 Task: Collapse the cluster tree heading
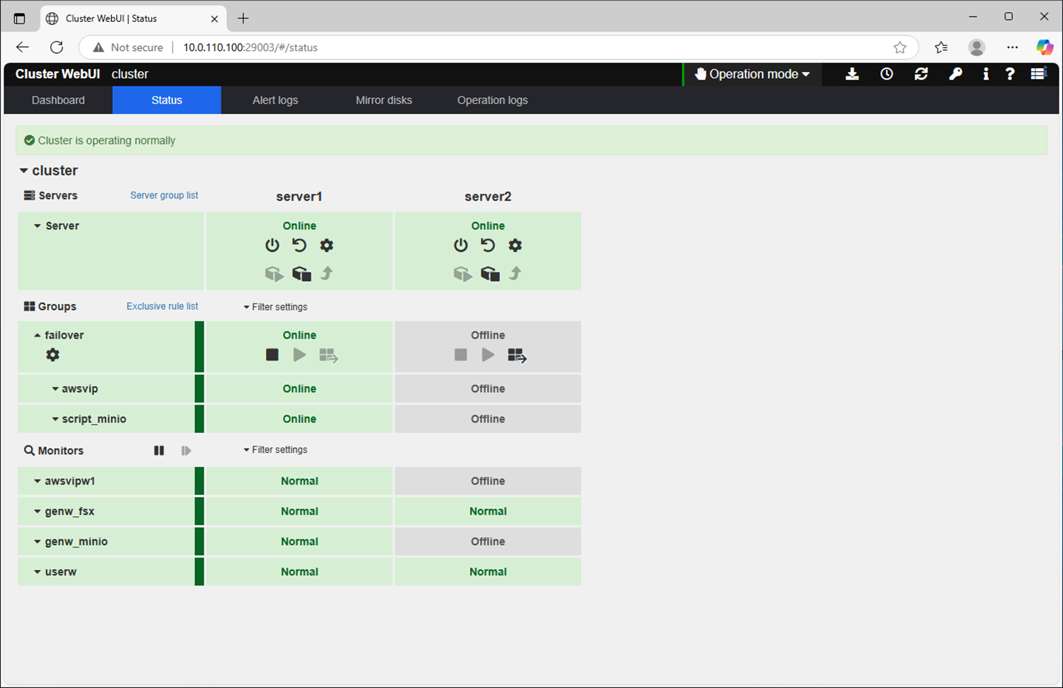point(24,171)
